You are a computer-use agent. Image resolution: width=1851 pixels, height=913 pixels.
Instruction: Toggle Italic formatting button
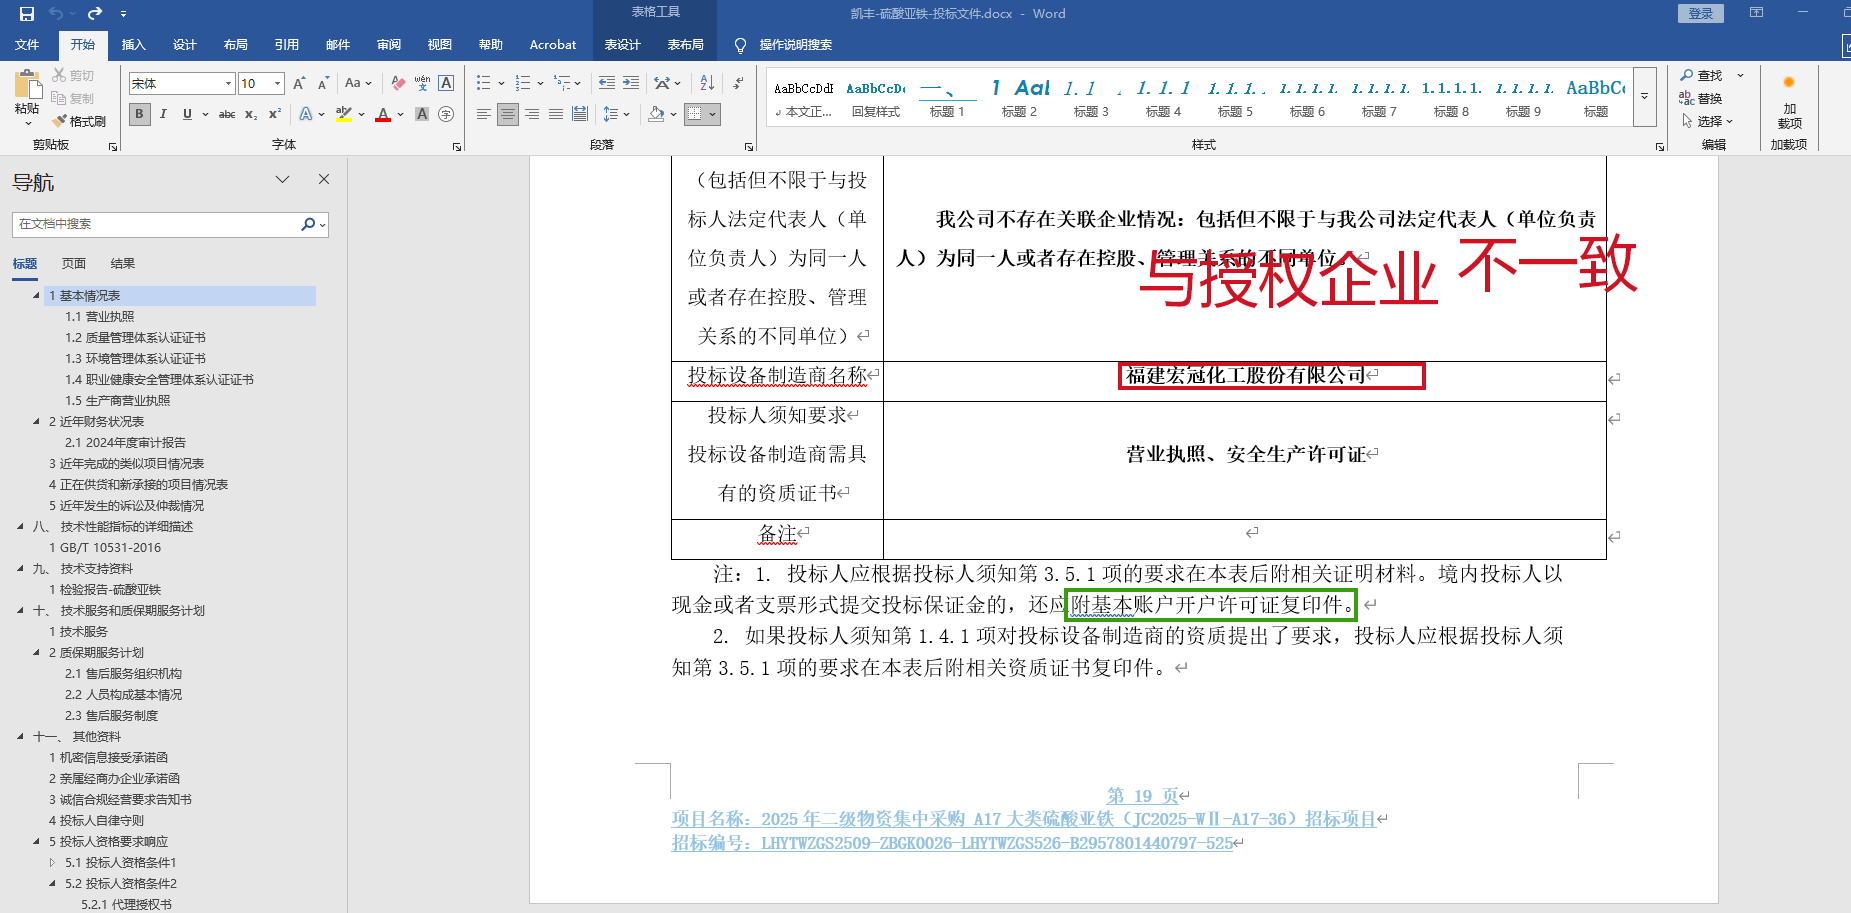pyautogui.click(x=163, y=114)
